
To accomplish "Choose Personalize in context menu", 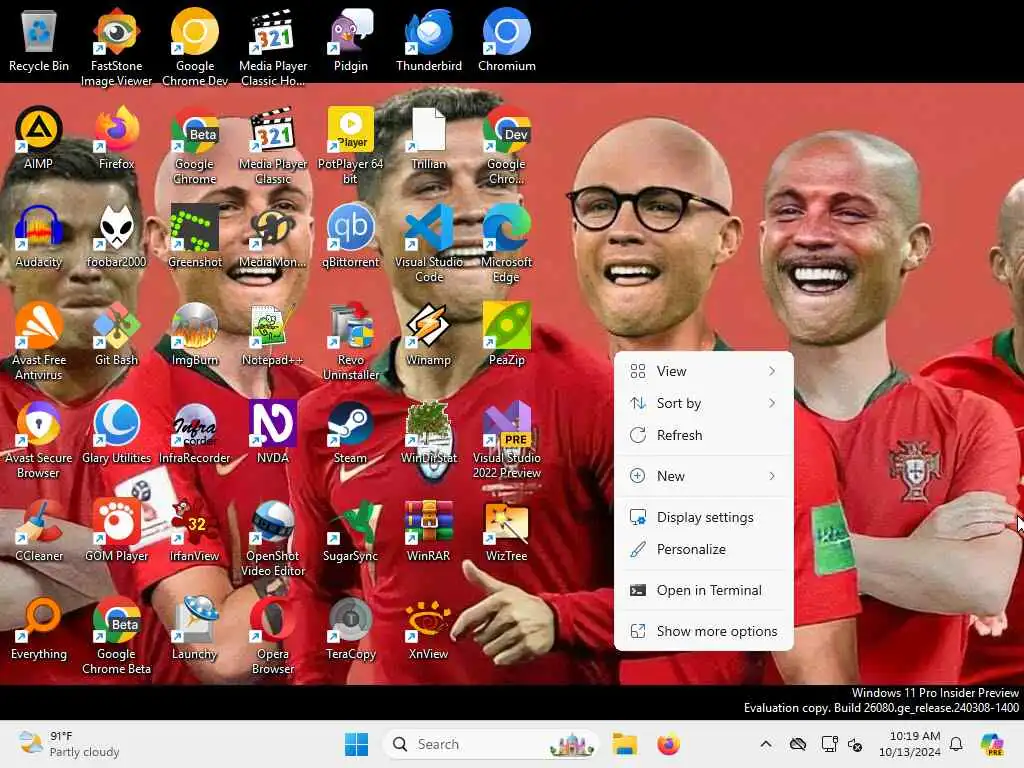I will pyautogui.click(x=704, y=549).
